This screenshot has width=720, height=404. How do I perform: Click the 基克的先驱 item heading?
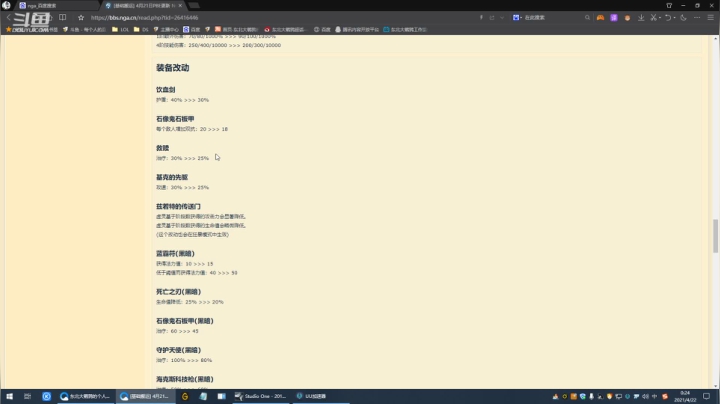point(172,177)
